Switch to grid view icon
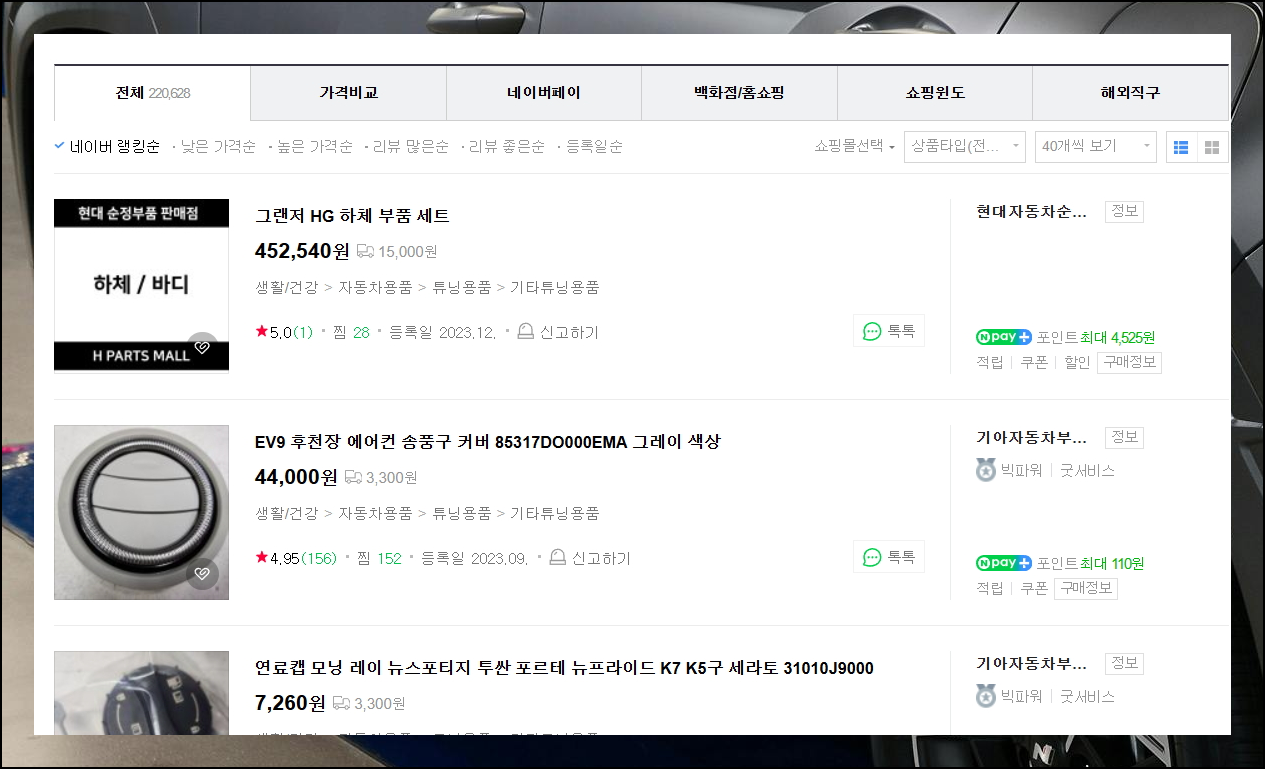This screenshot has width=1265, height=769. [1212, 147]
